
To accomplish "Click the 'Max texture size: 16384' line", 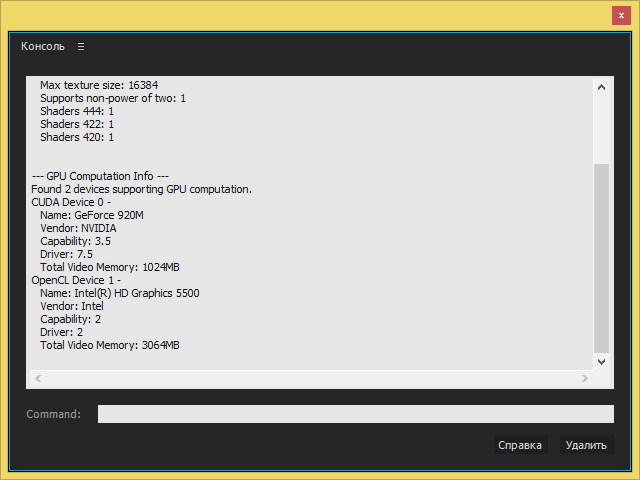I will pos(99,85).
